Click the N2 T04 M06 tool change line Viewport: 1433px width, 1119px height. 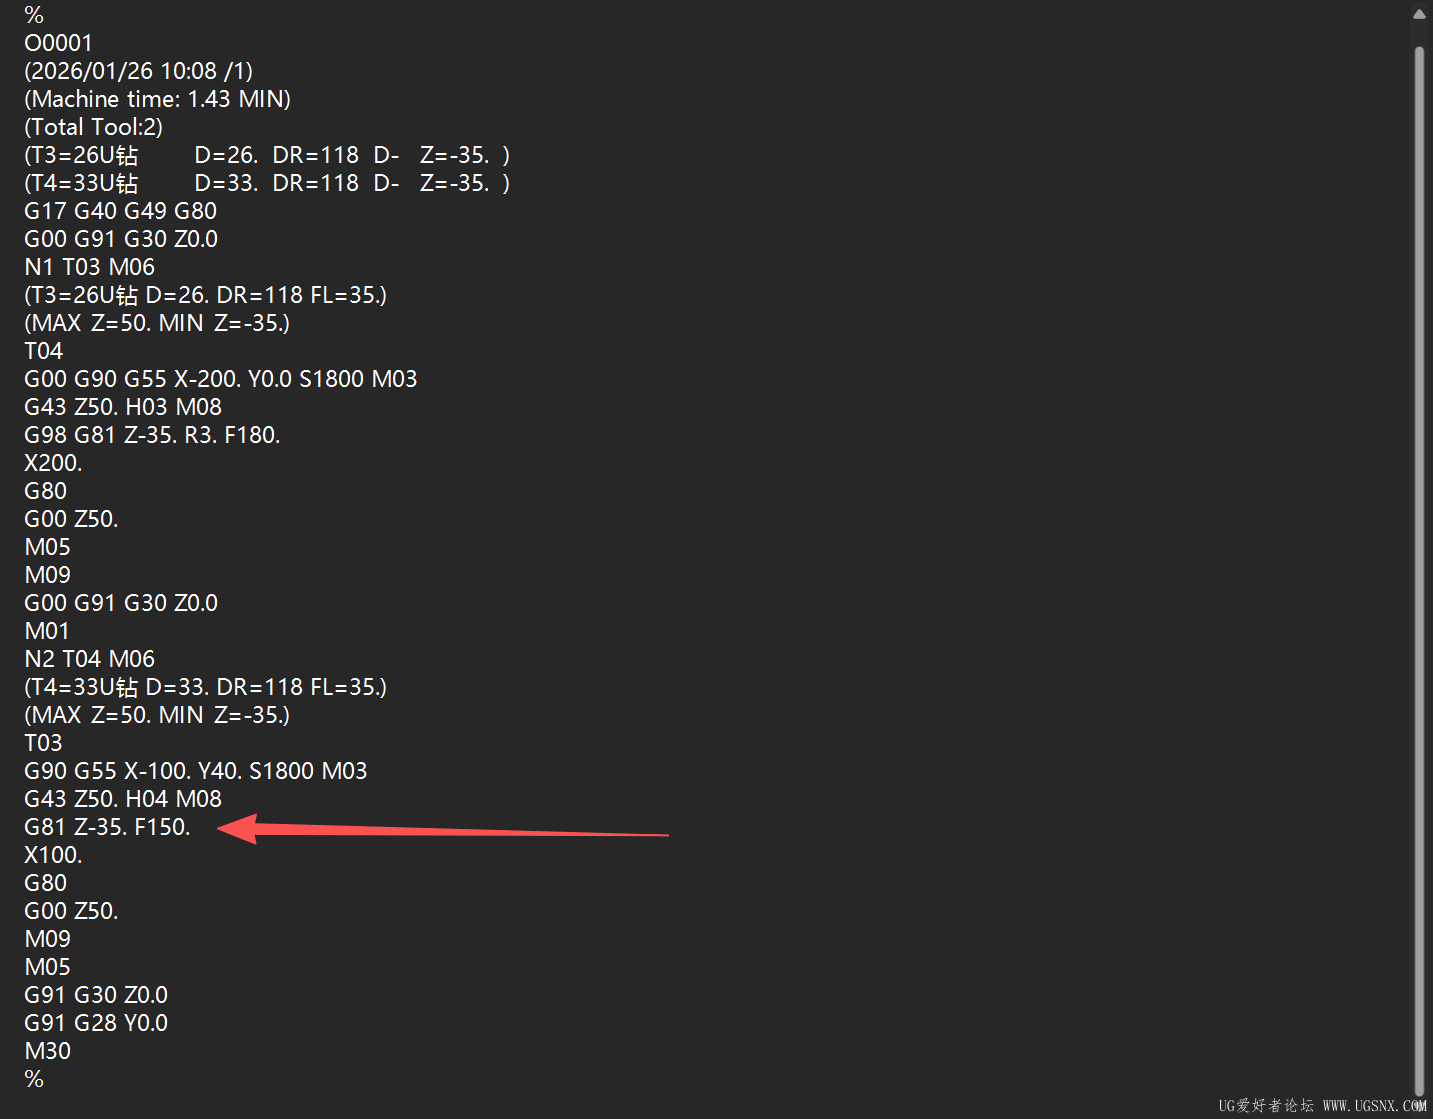pos(89,659)
